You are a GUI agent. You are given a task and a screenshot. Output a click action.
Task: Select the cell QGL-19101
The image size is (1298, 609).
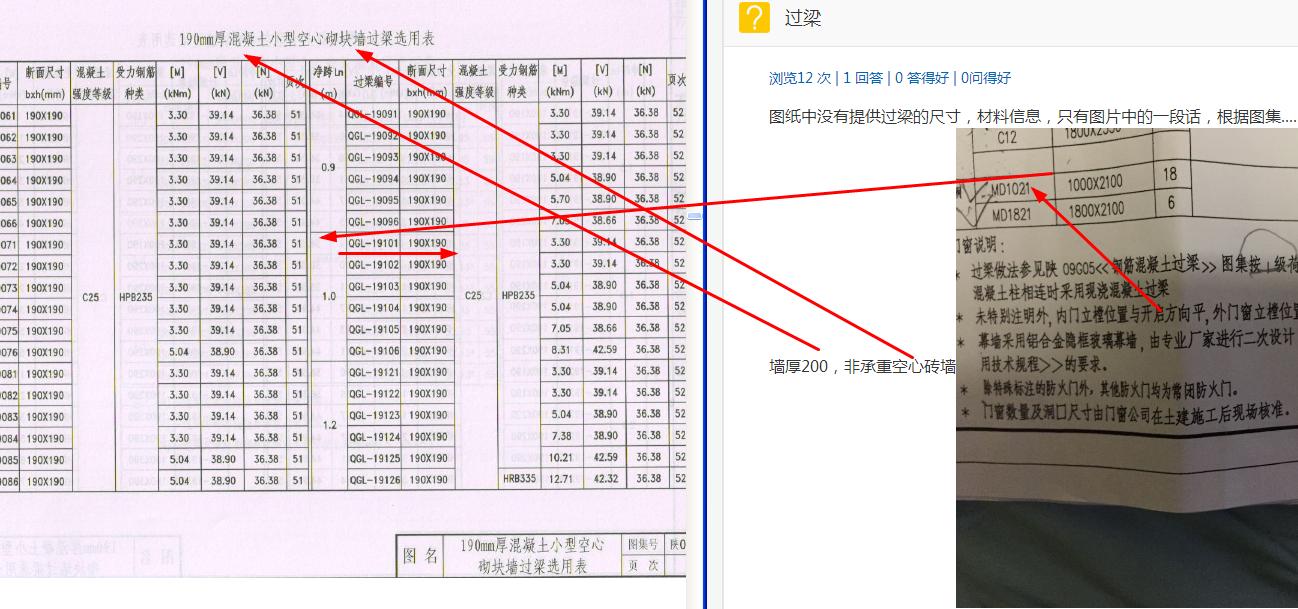(x=373, y=243)
